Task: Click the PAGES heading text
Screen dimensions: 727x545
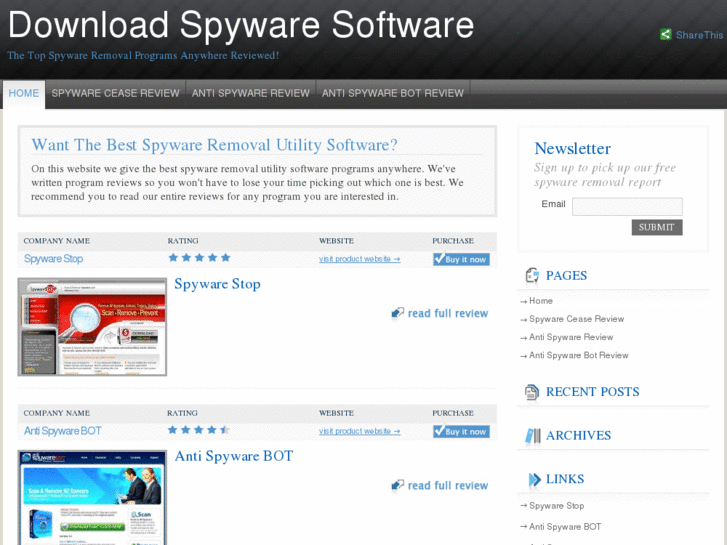Action: tap(566, 276)
